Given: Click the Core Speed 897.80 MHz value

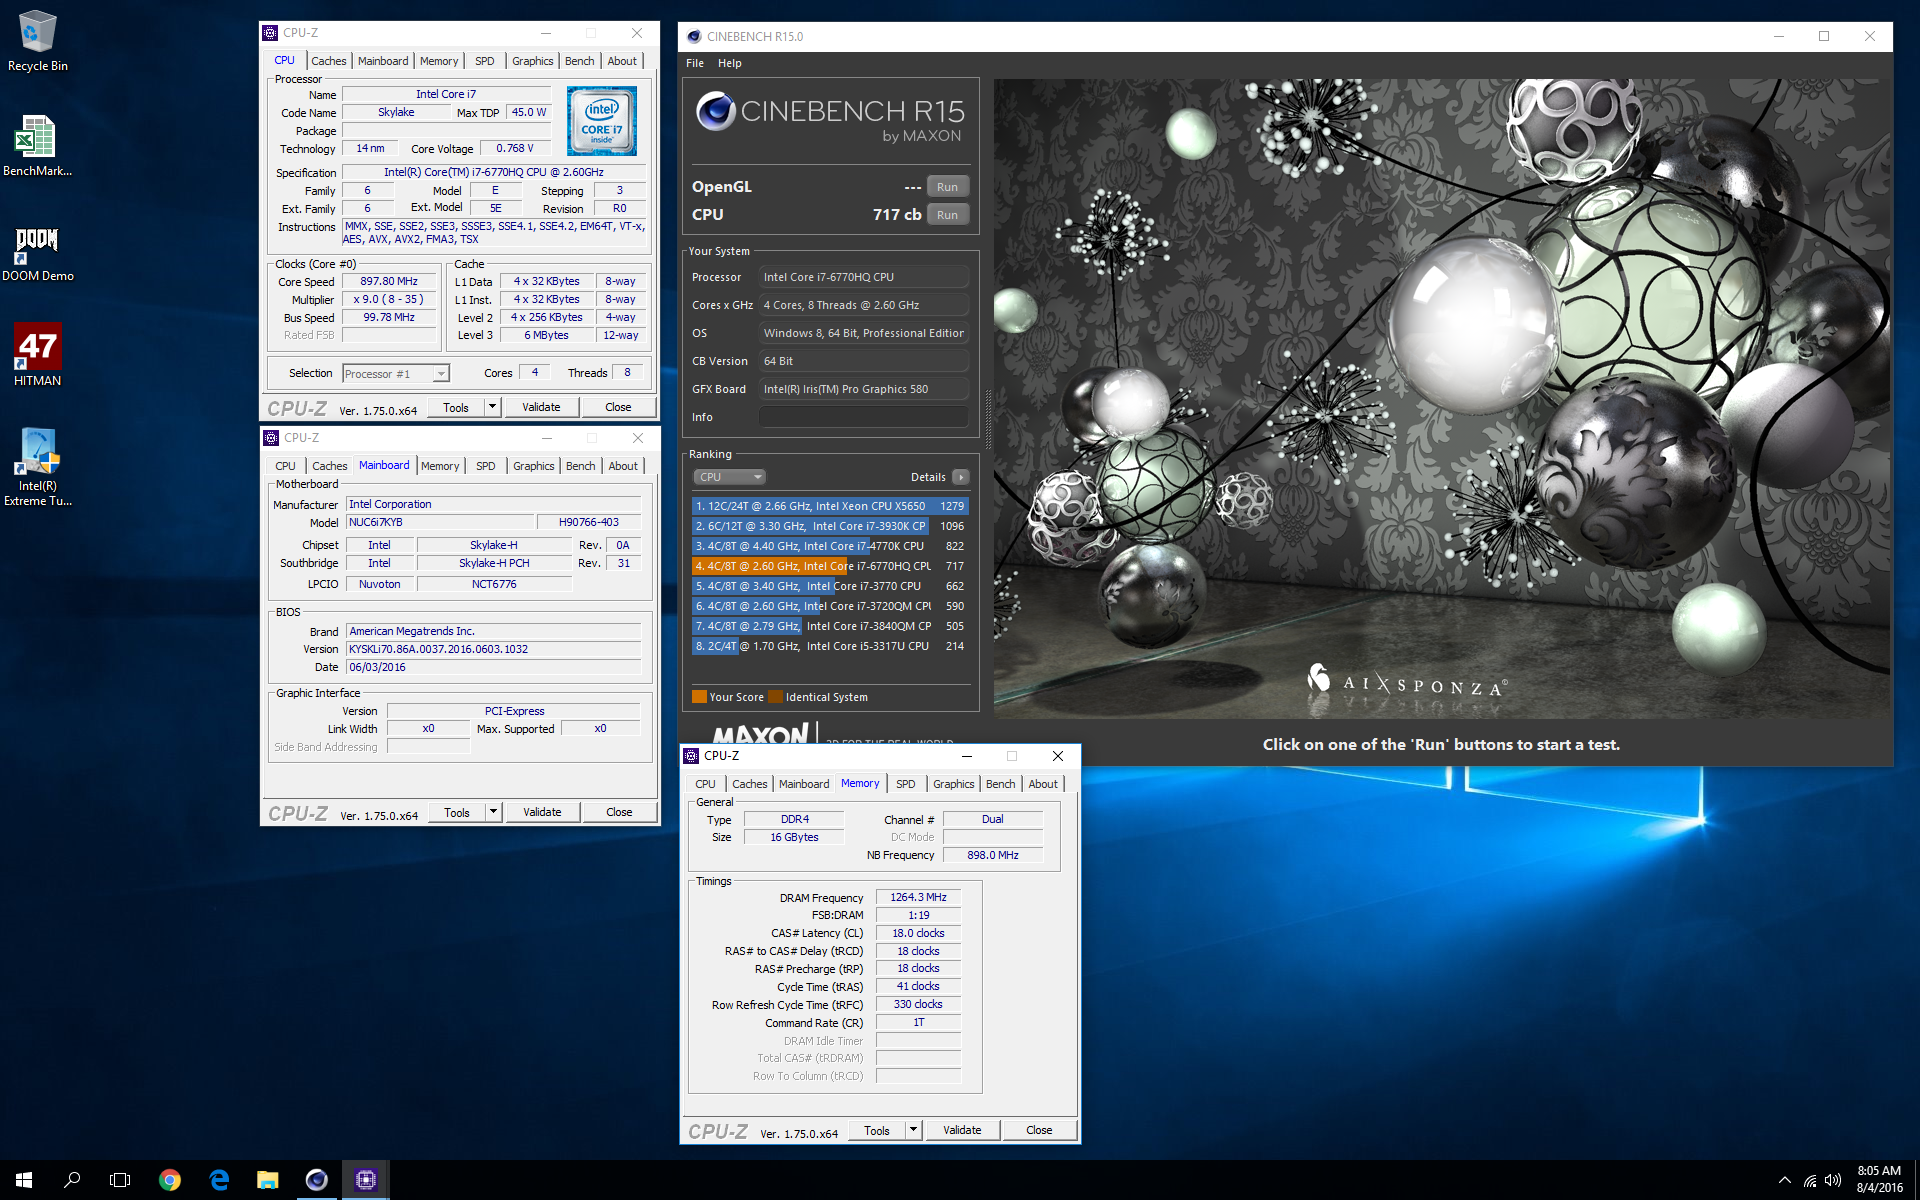Looking at the screenshot, I should [x=390, y=282].
